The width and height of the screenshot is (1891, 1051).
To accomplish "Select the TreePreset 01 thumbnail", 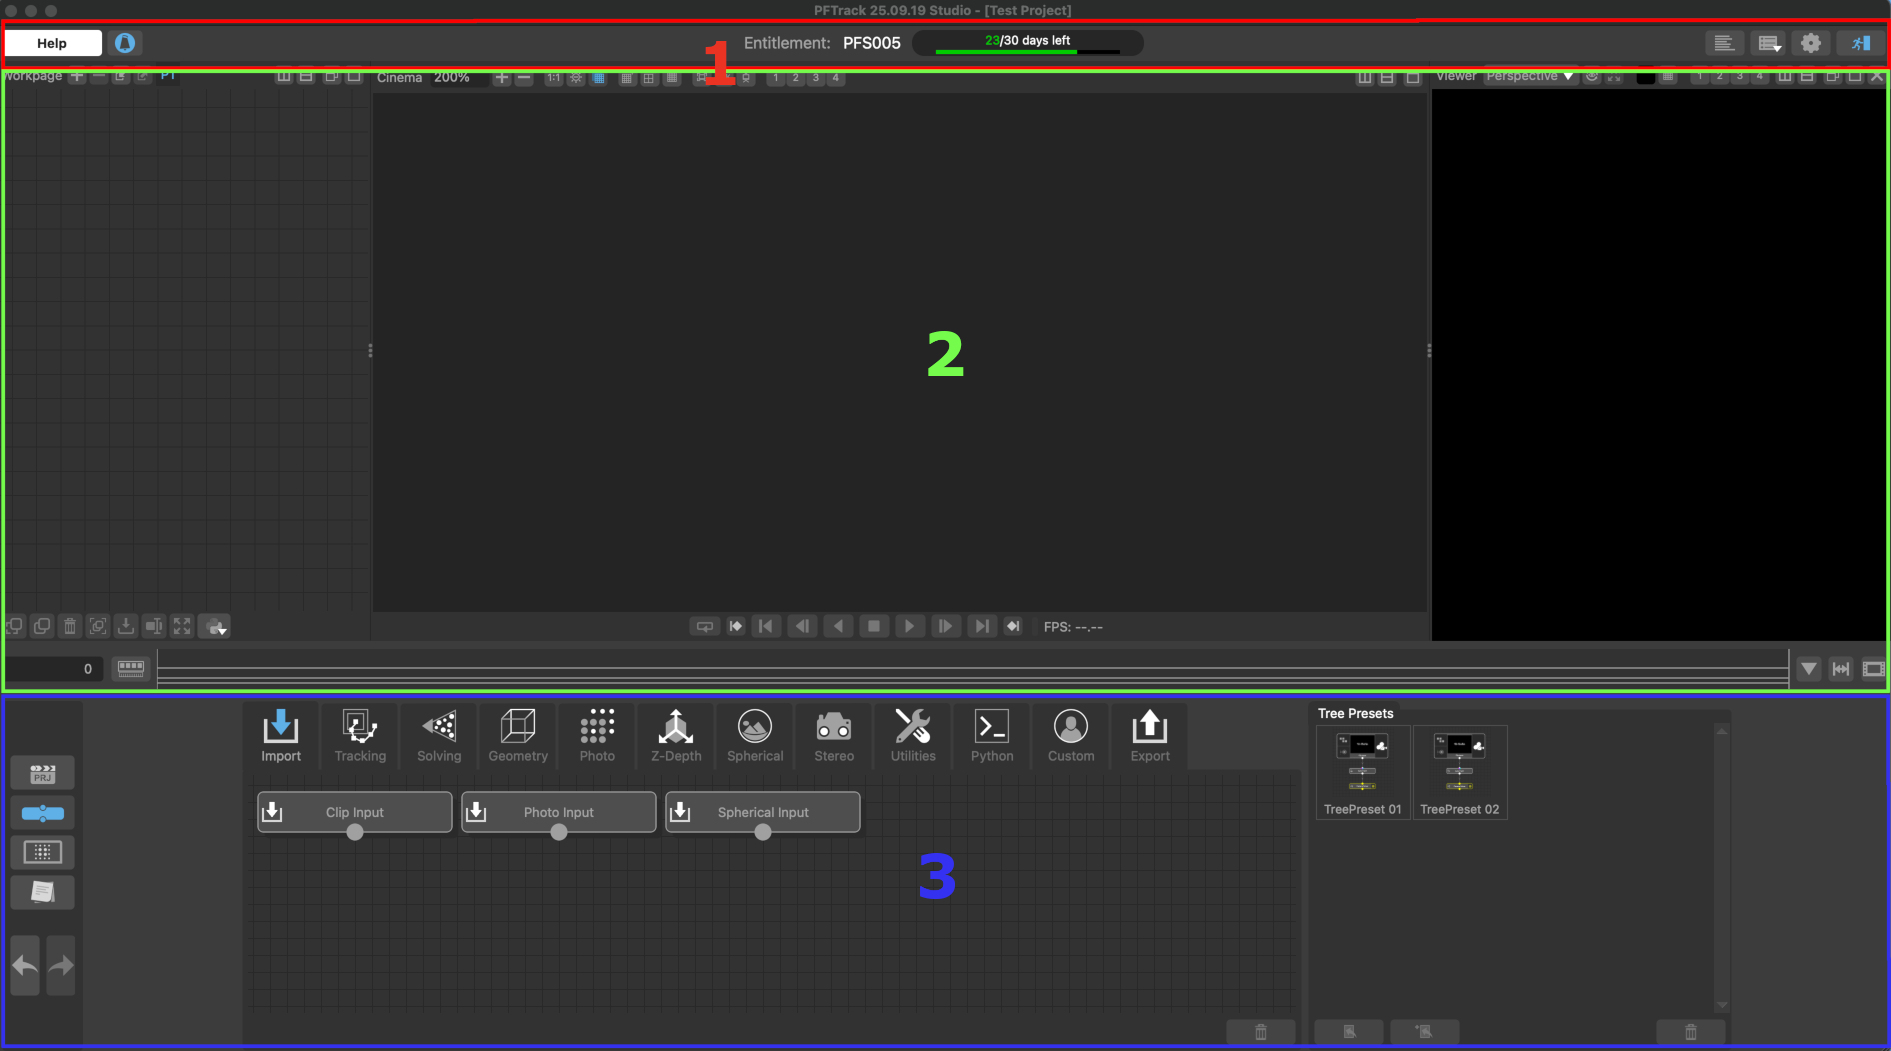I will coord(1362,770).
